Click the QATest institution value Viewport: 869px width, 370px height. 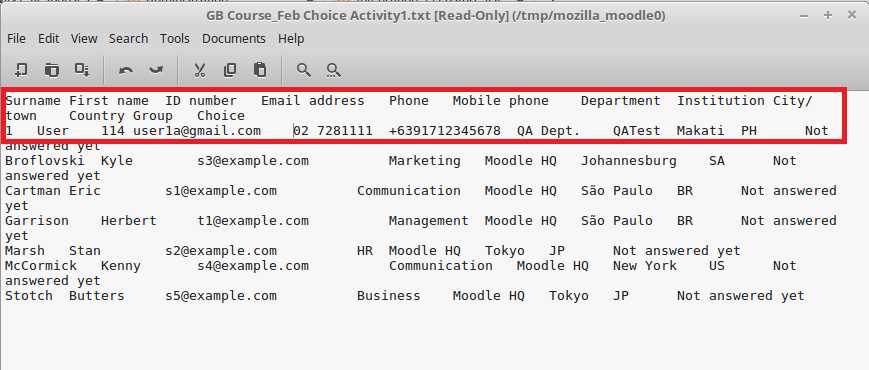[x=637, y=131]
